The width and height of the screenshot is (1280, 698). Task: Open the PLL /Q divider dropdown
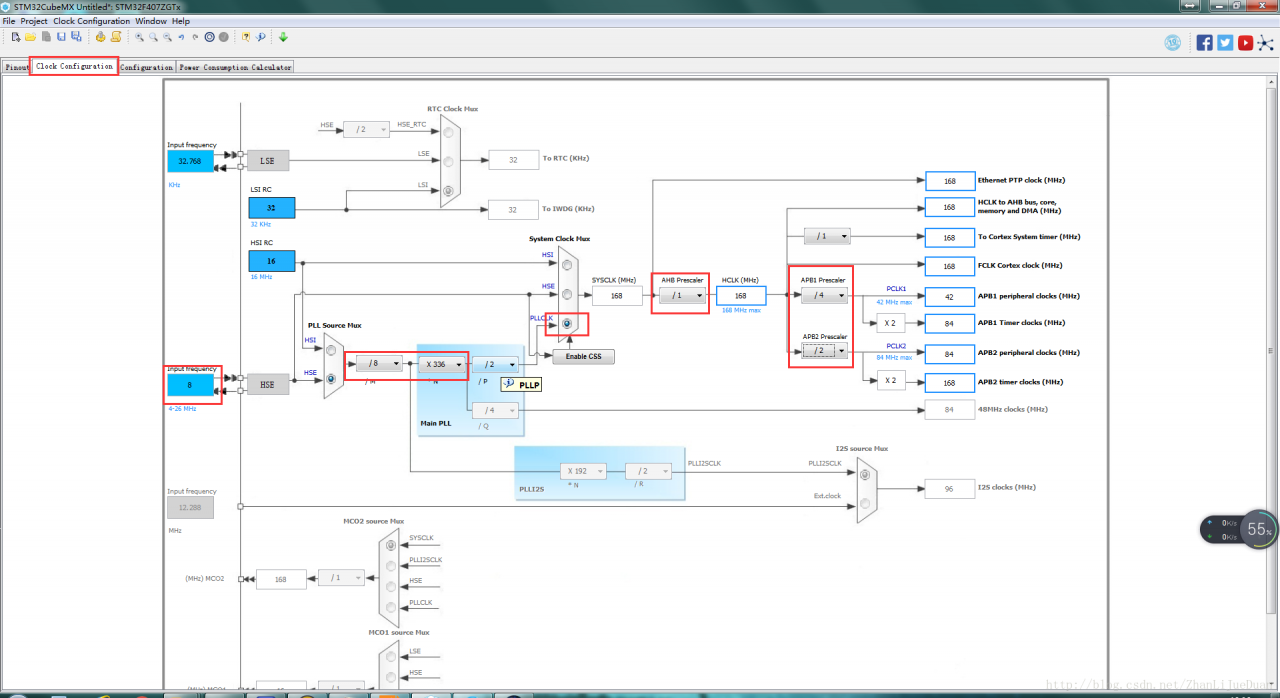tap(496, 410)
